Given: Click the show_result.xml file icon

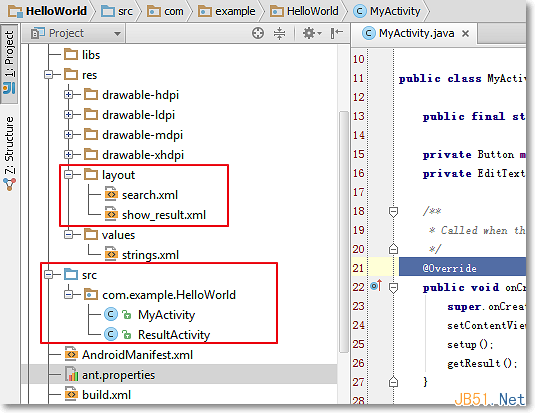Looking at the screenshot, I should [111, 214].
